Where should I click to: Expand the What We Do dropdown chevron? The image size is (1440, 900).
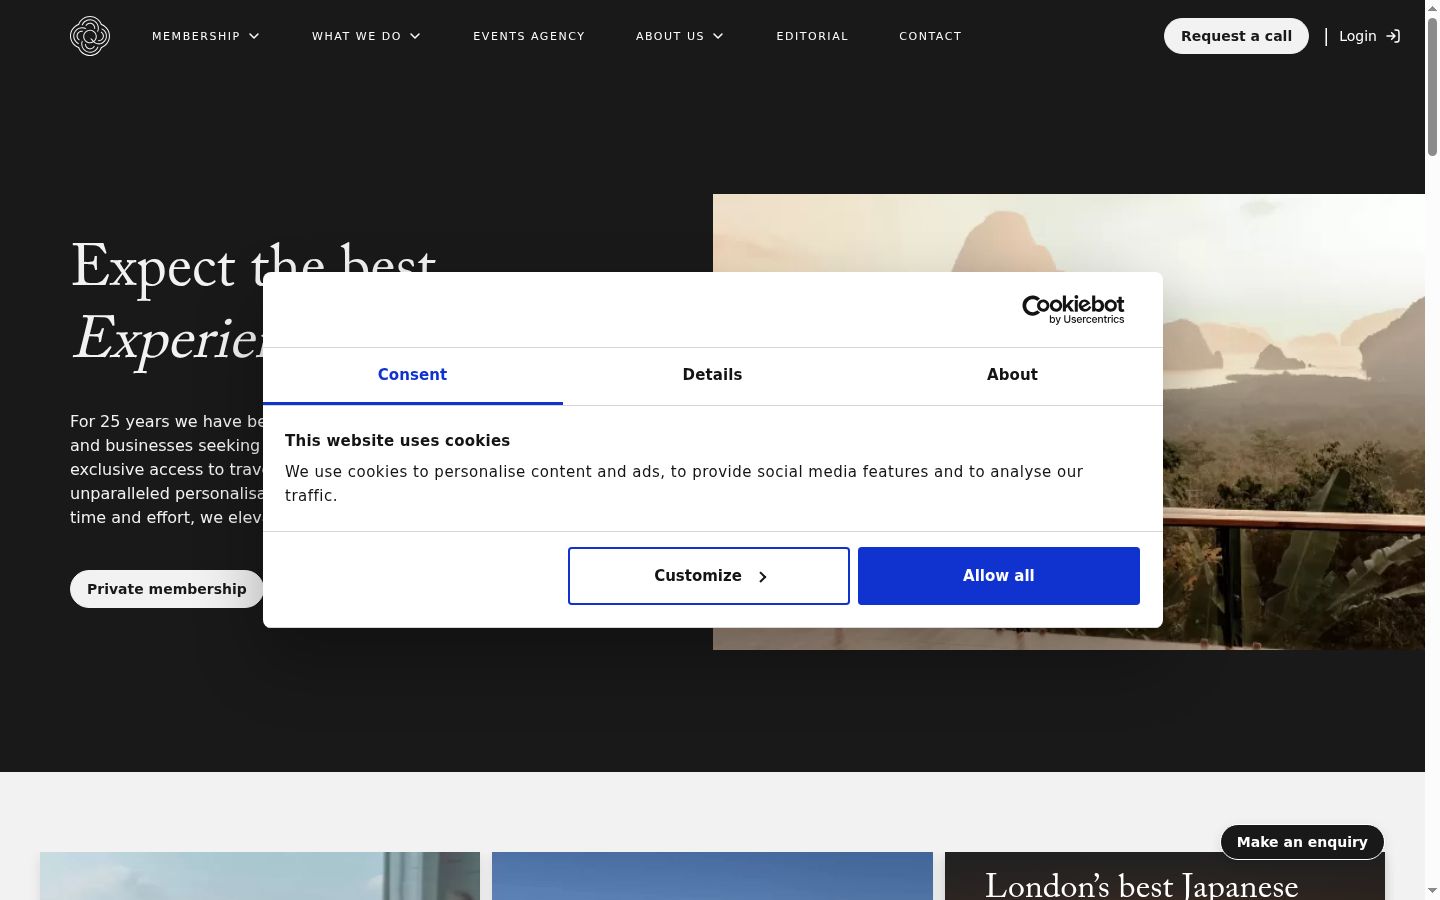415,36
